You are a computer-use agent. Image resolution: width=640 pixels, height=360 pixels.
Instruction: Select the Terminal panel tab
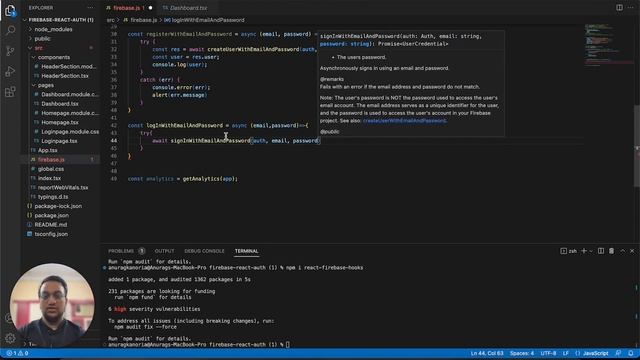[x=246, y=251]
